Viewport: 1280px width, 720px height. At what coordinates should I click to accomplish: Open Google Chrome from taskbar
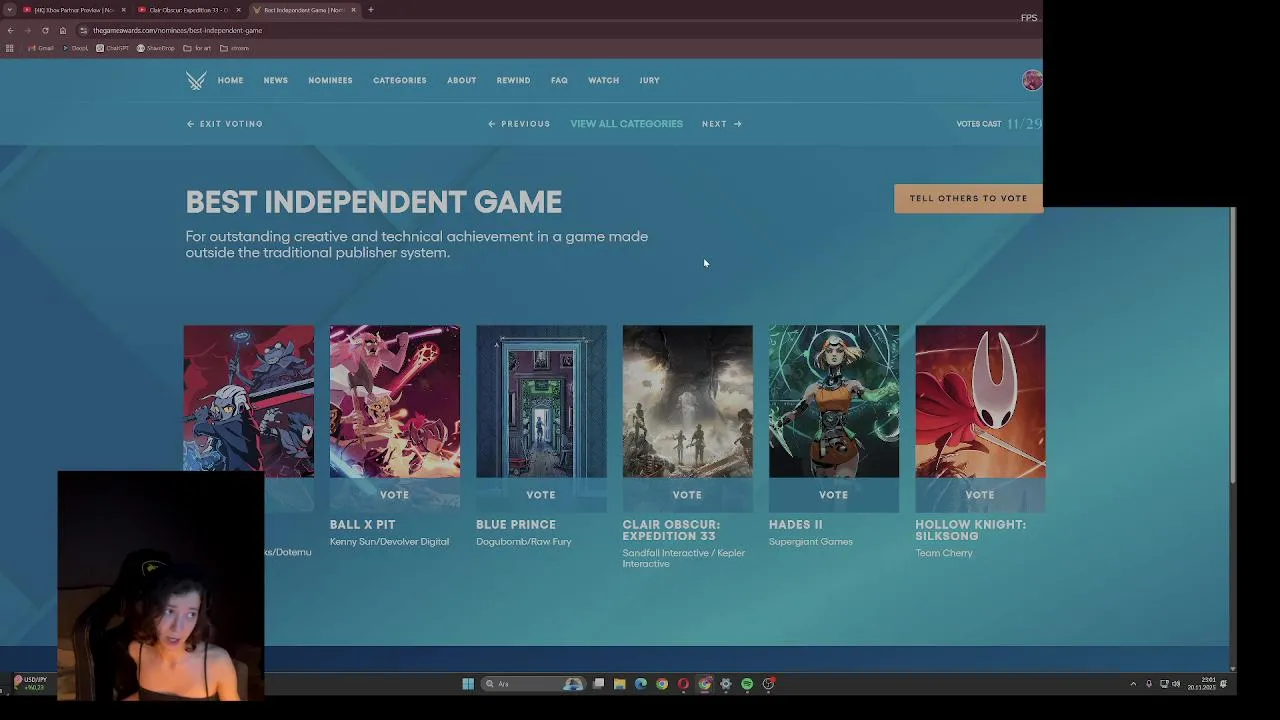coord(662,684)
